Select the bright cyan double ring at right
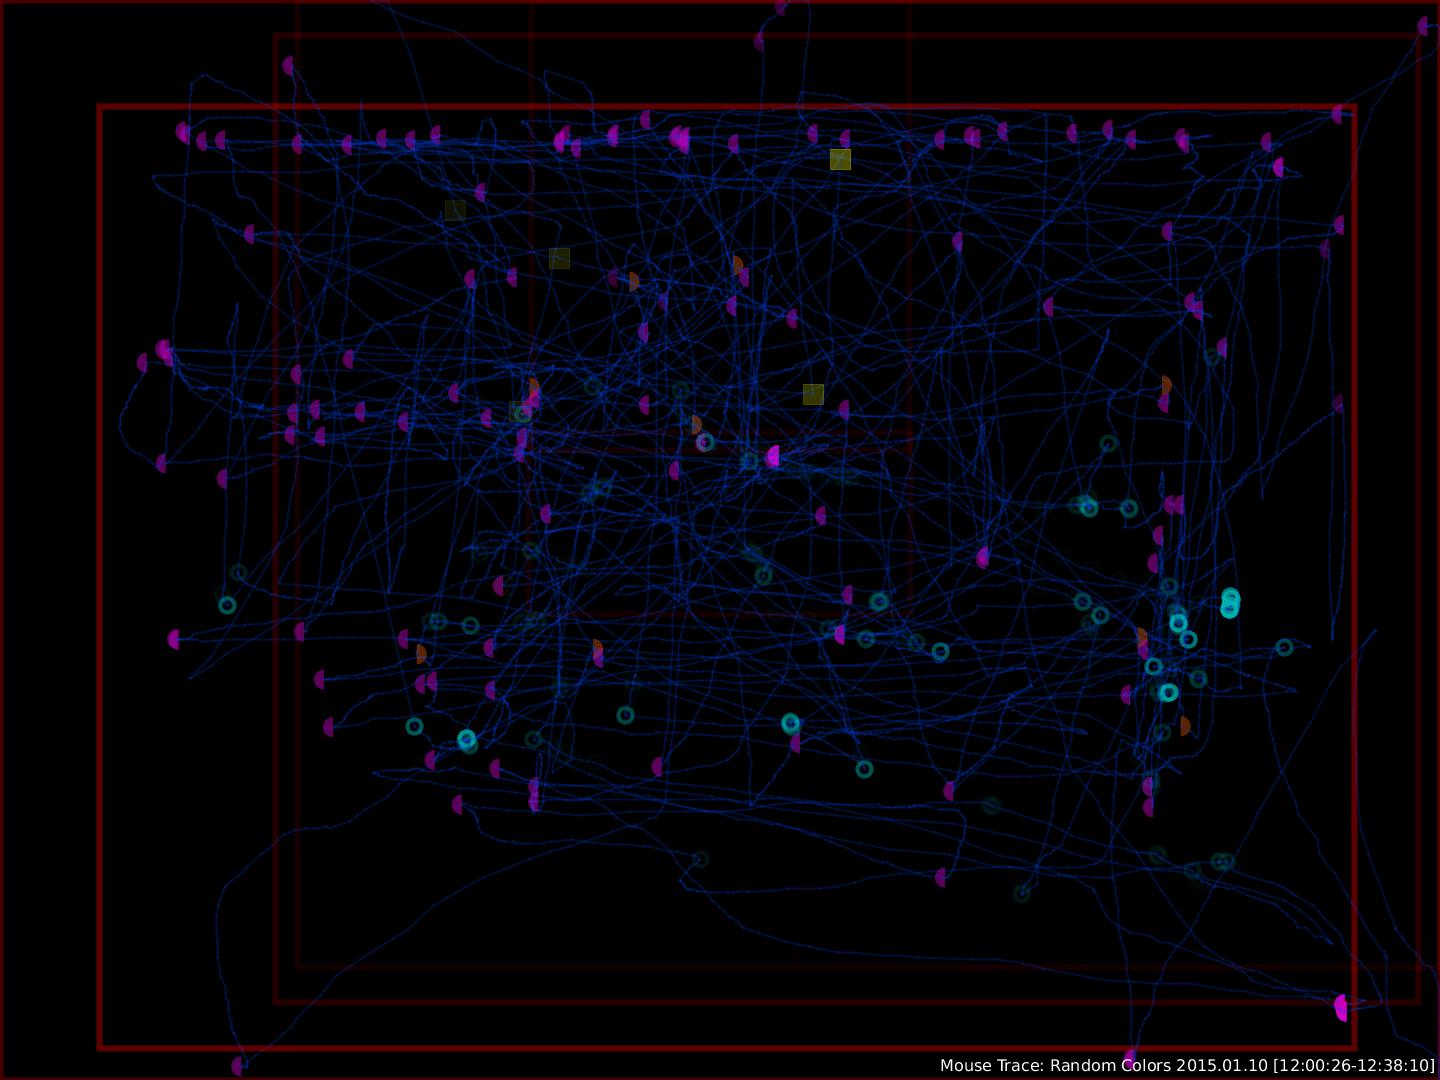Screen dimensions: 1440x1080 1230,603
